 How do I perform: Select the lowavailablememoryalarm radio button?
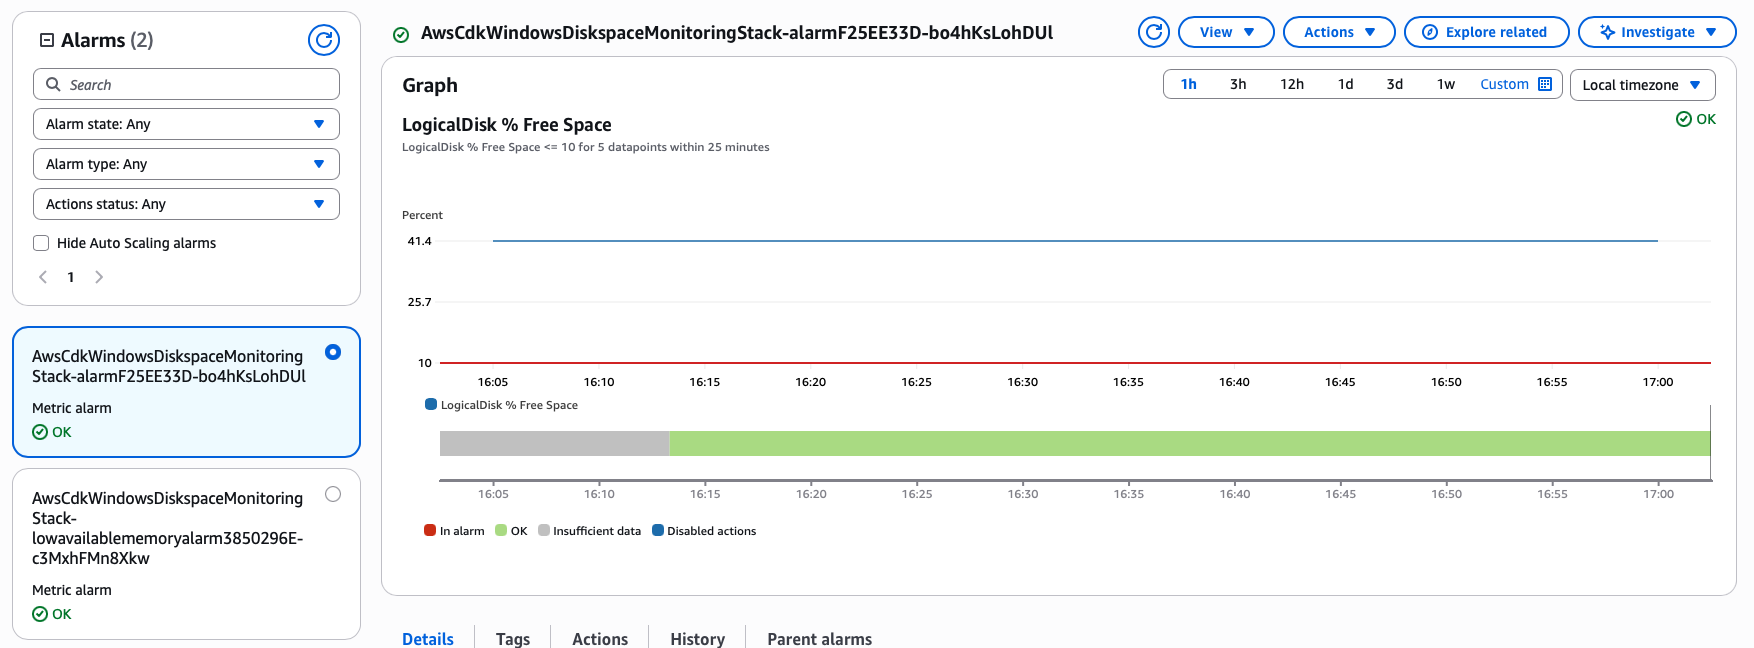click(333, 494)
